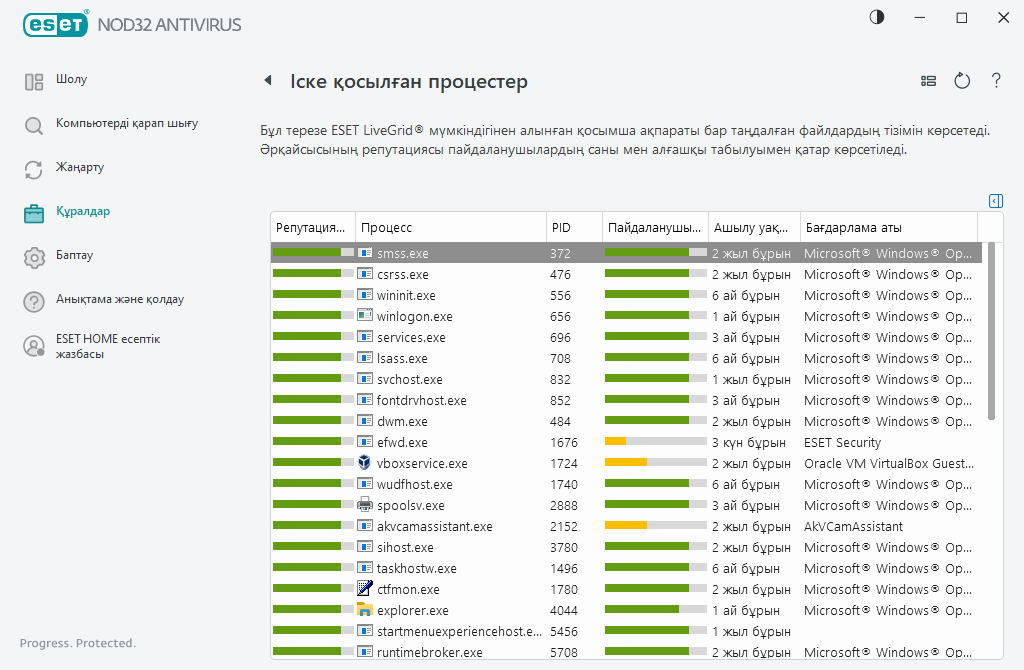The image size is (1024, 670).
Task: Click the refresh process list icon
Action: [962, 81]
